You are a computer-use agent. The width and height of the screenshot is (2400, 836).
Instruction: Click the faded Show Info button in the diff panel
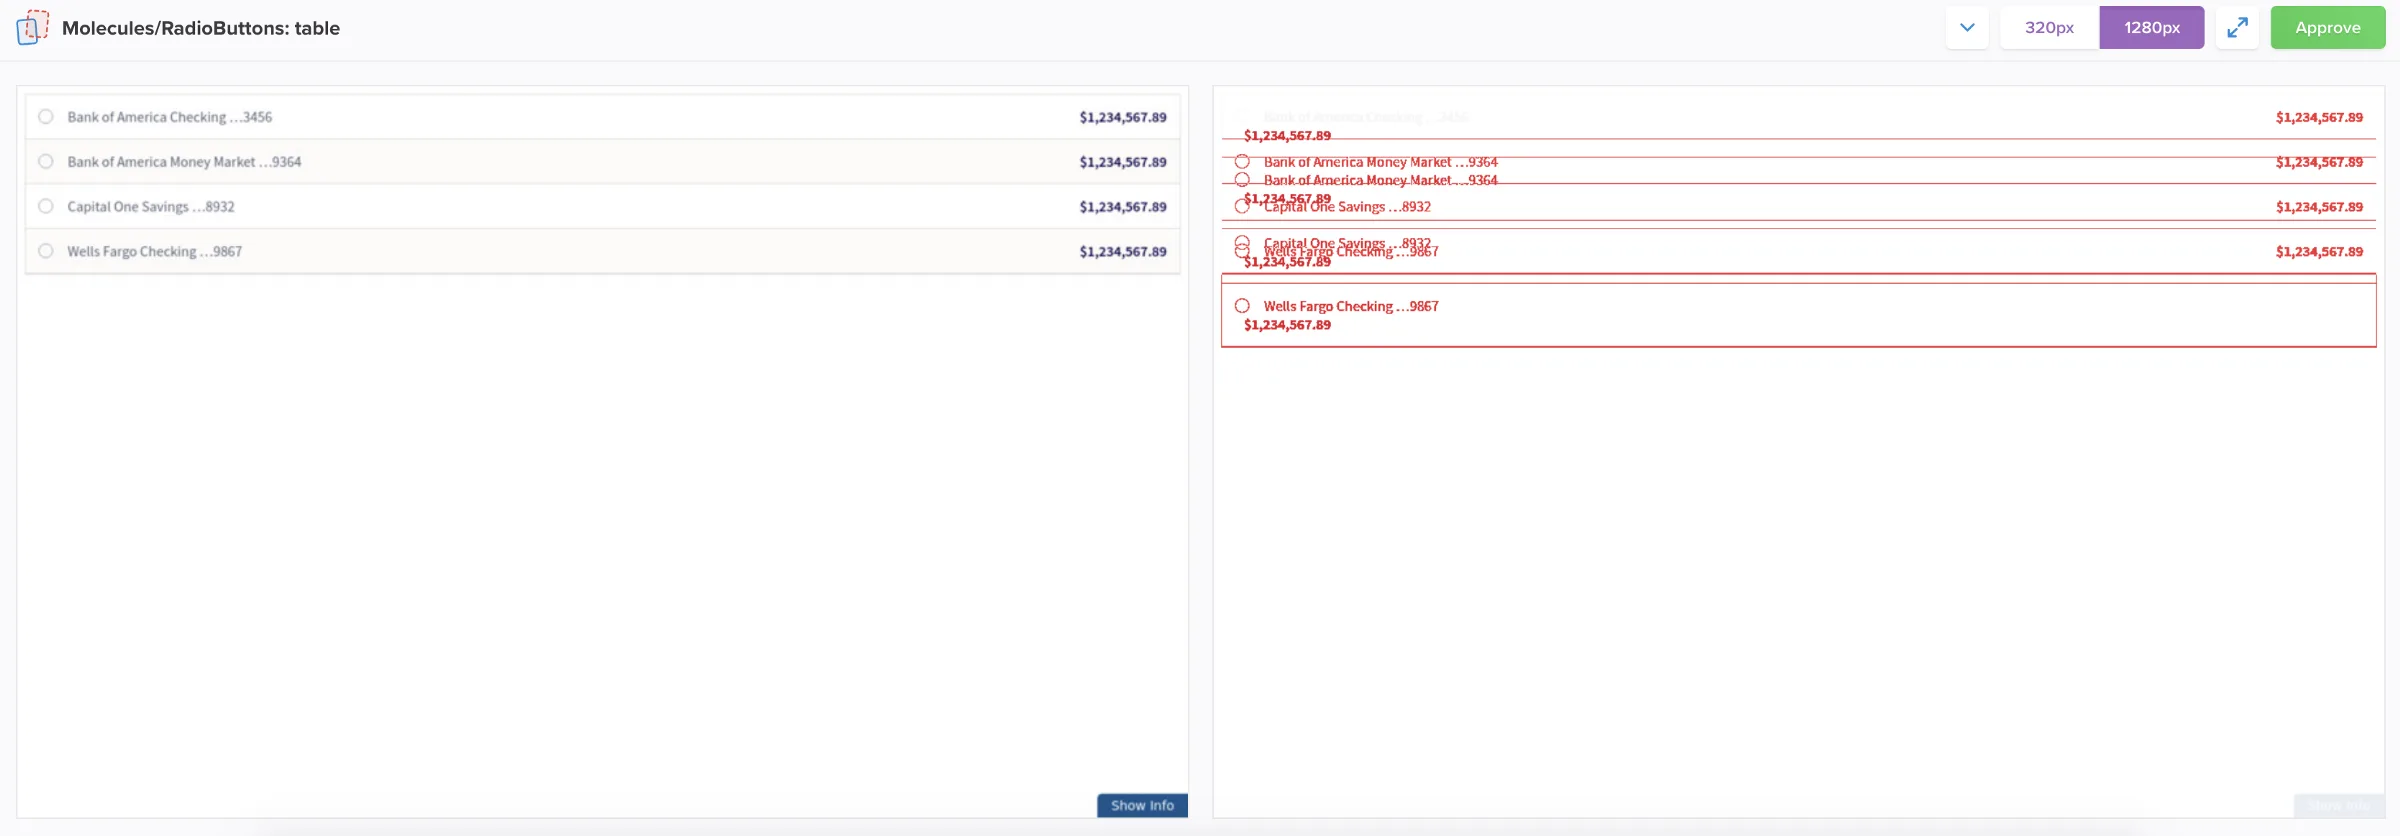[2339, 806]
